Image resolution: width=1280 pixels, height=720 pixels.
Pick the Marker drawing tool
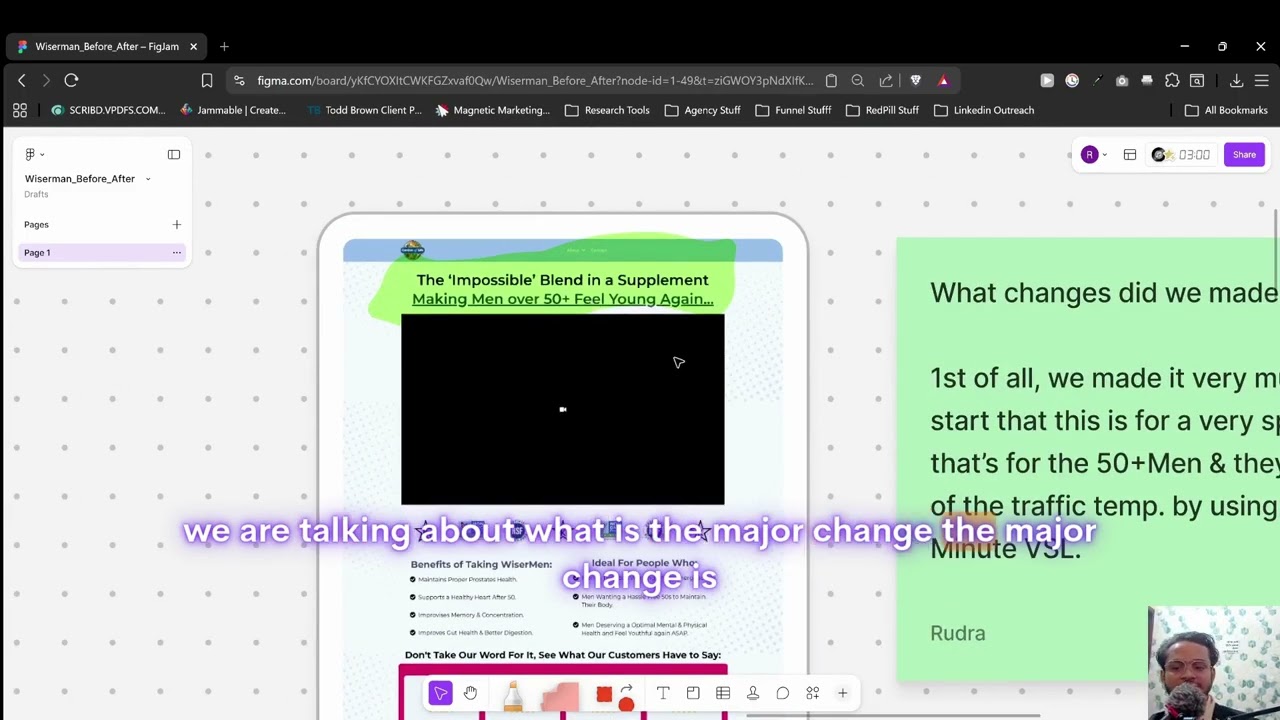513,696
